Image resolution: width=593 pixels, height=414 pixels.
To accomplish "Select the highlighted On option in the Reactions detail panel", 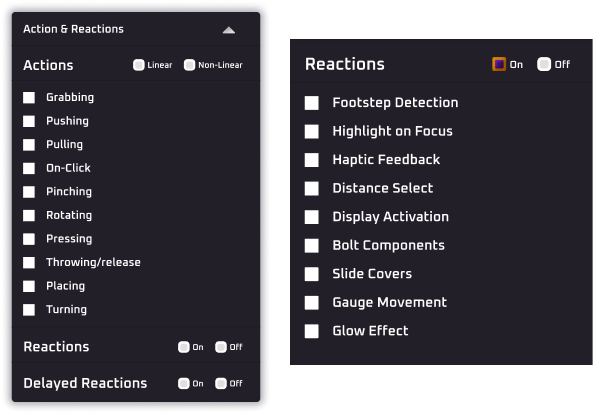I will pos(499,64).
